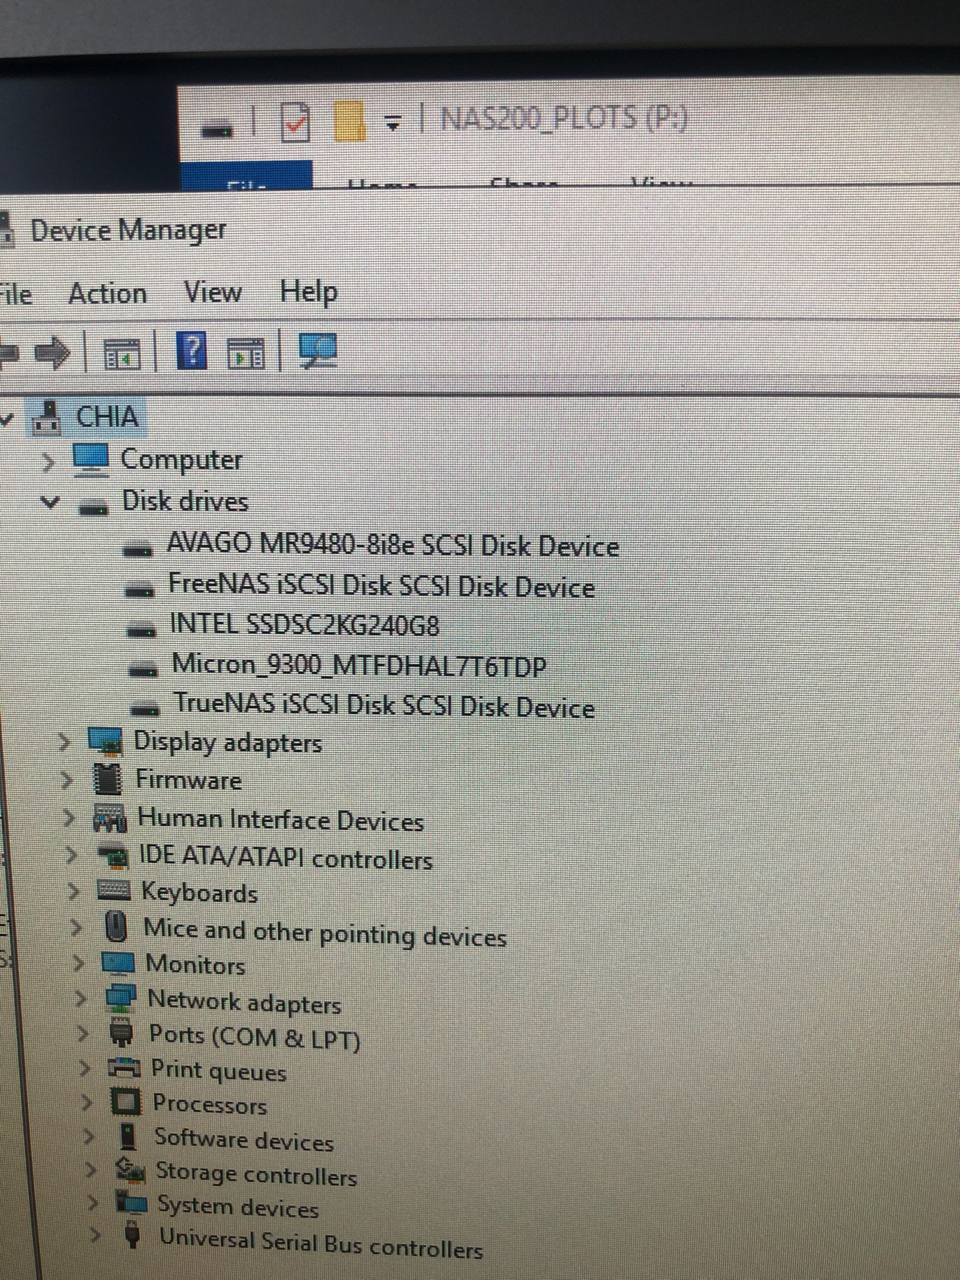The height and width of the screenshot is (1280, 960).
Task: Expand the Human Interface Devices node
Action: (x=69, y=818)
